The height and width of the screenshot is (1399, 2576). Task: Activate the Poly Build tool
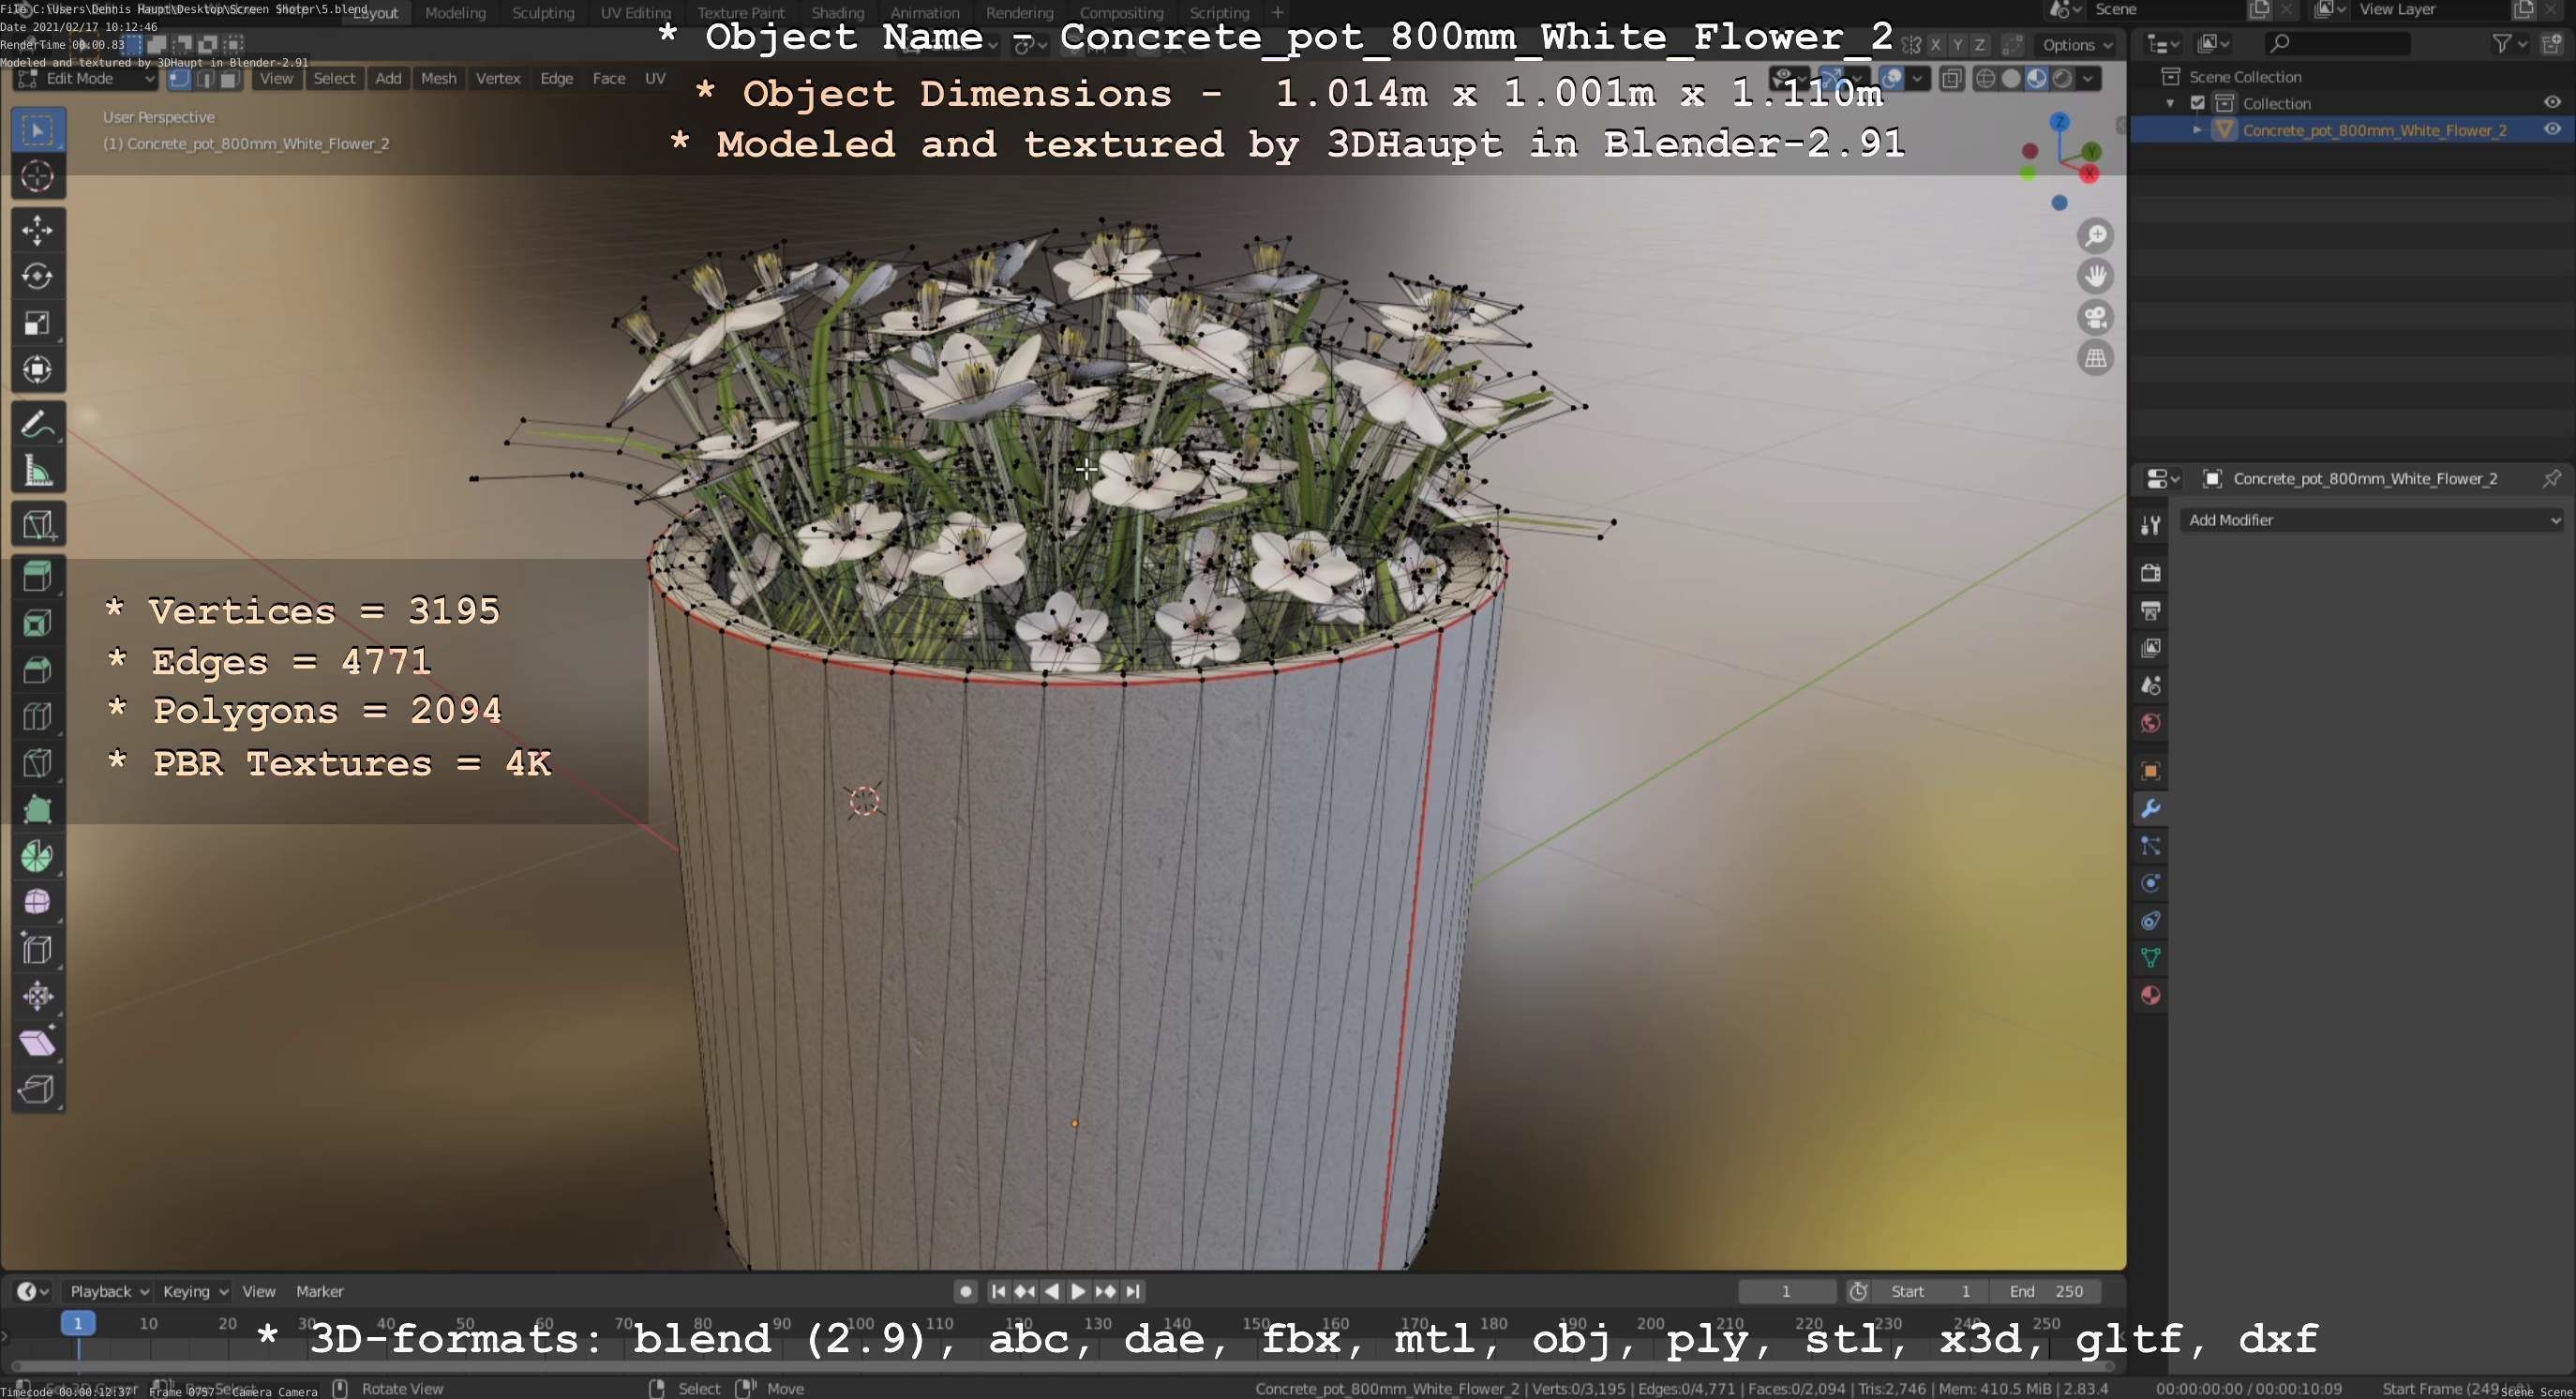pos(38,810)
